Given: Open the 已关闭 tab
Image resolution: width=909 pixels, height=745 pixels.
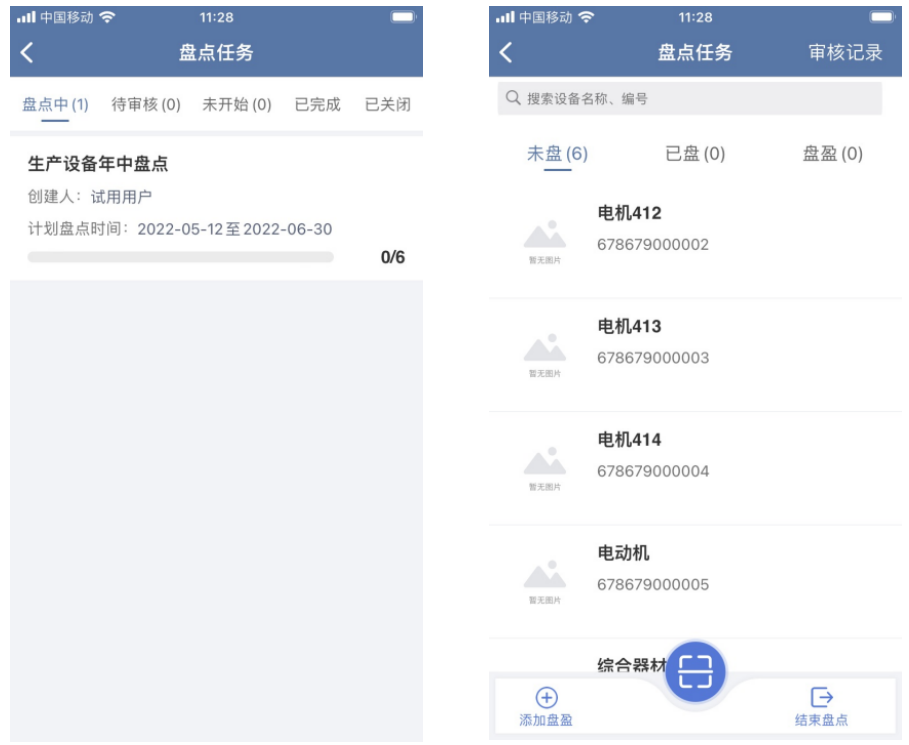Looking at the screenshot, I should click(387, 104).
